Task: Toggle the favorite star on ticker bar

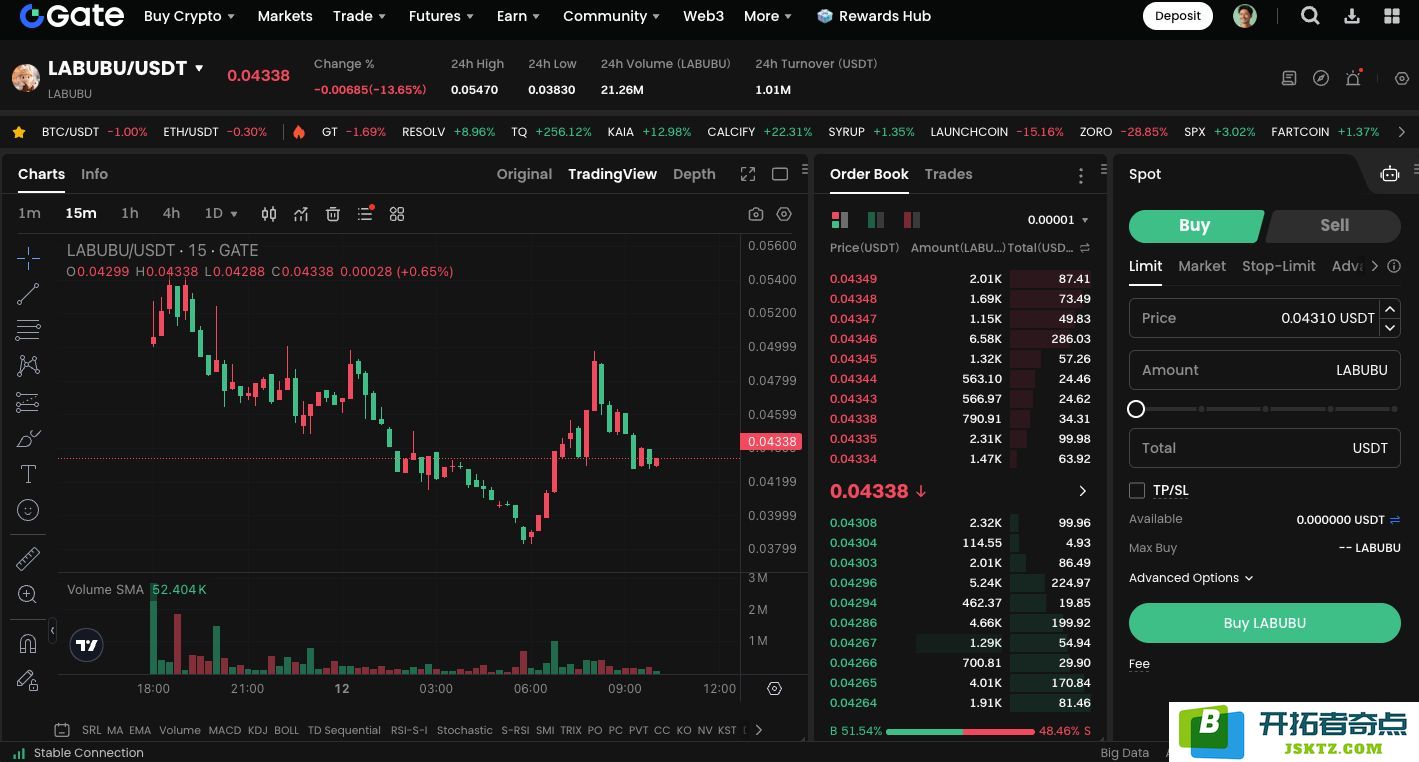Action: [x=19, y=132]
